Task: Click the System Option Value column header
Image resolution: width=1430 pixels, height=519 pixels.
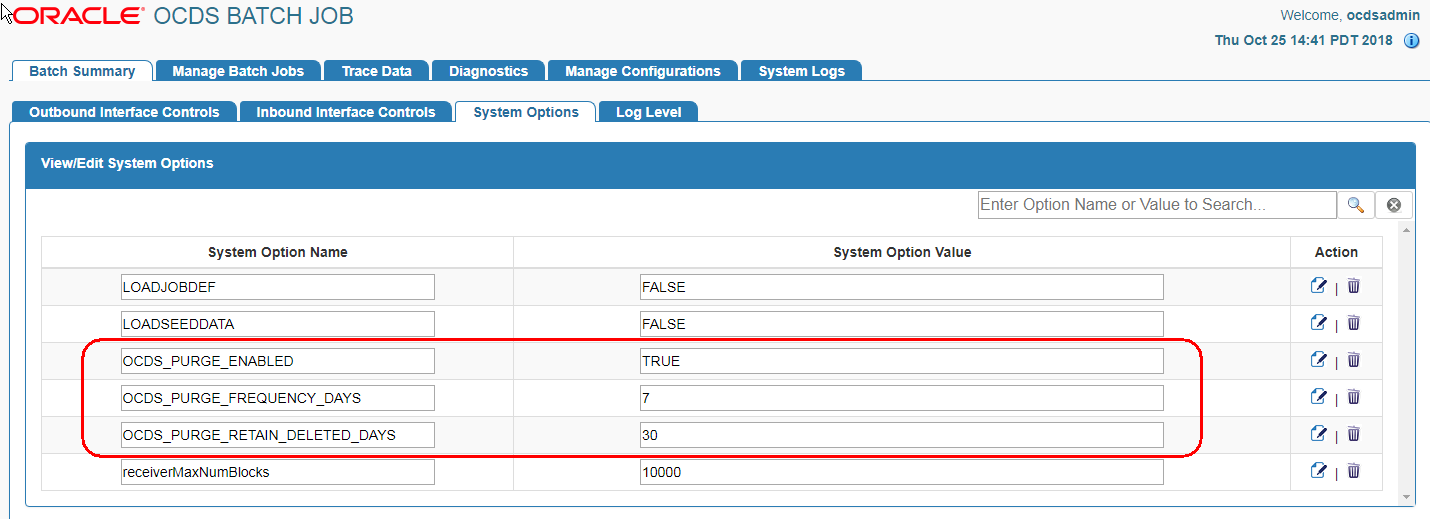Action: coord(902,252)
